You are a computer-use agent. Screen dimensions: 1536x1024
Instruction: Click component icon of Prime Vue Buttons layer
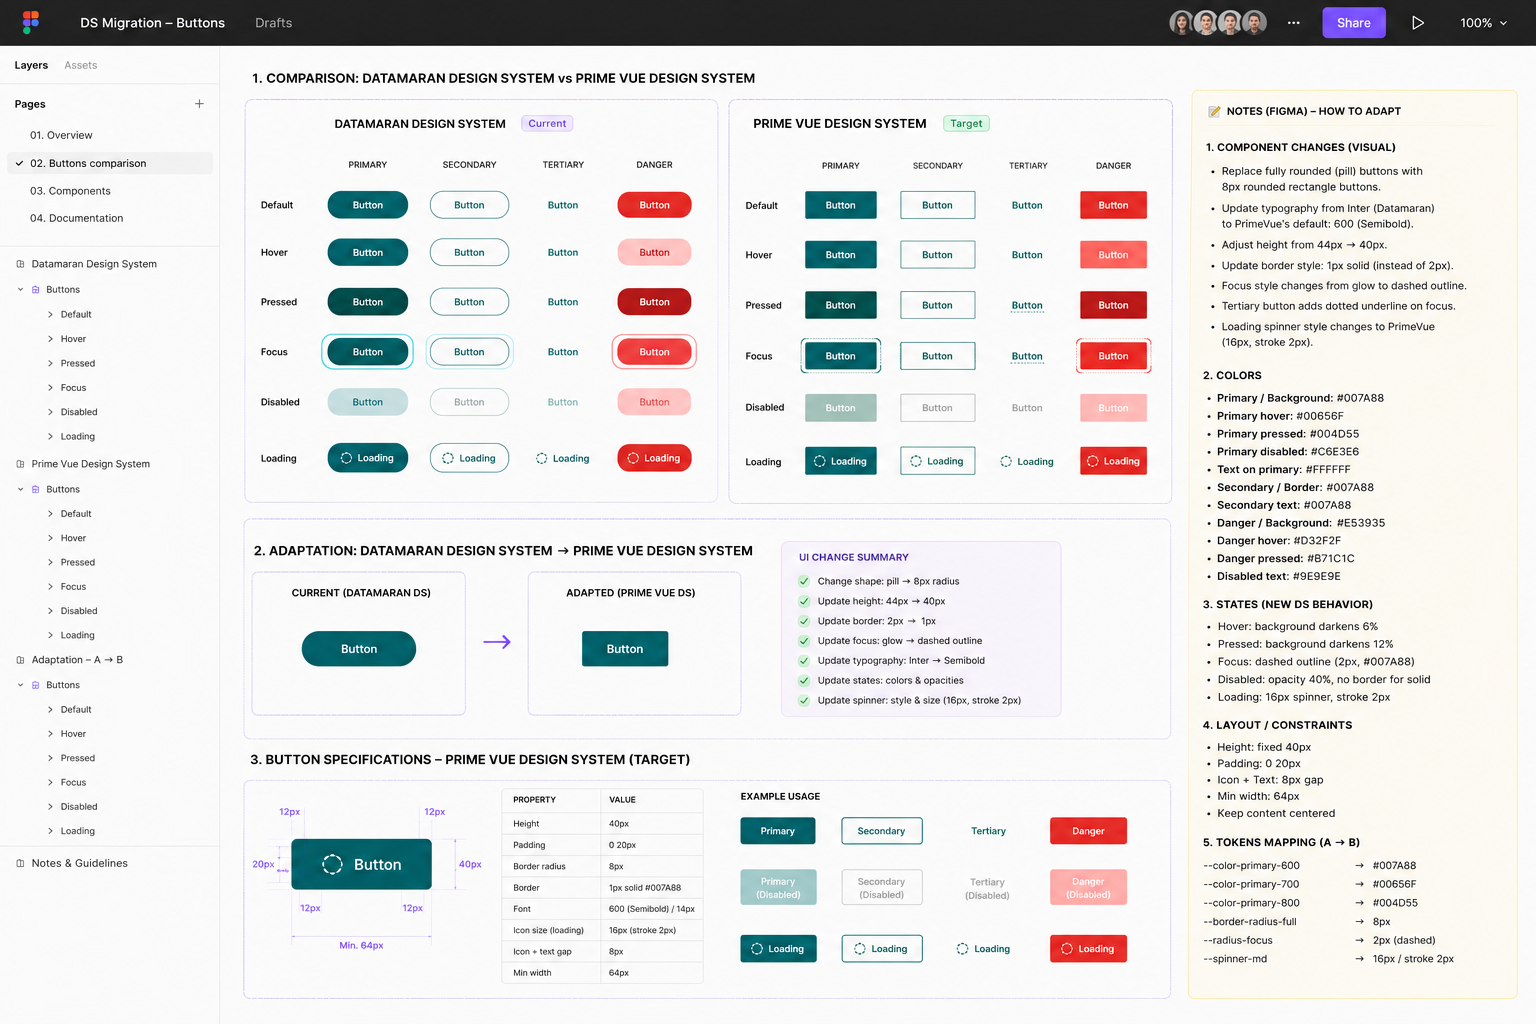[x=36, y=489]
